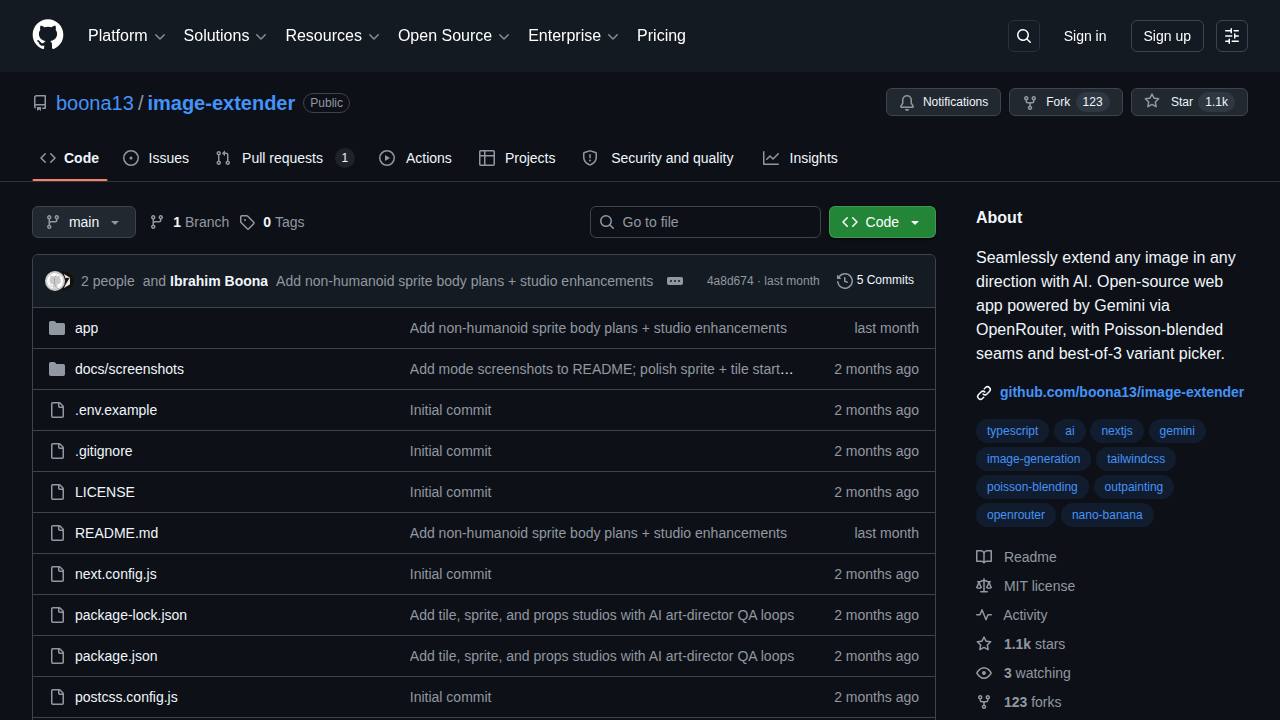Star the repository with the Star button
The image size is (1280, 720).
pos(1189,102)
